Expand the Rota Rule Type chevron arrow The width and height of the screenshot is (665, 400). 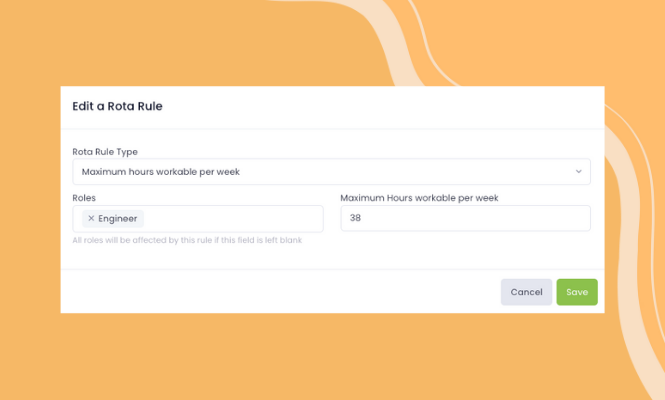tap(578, 171)
